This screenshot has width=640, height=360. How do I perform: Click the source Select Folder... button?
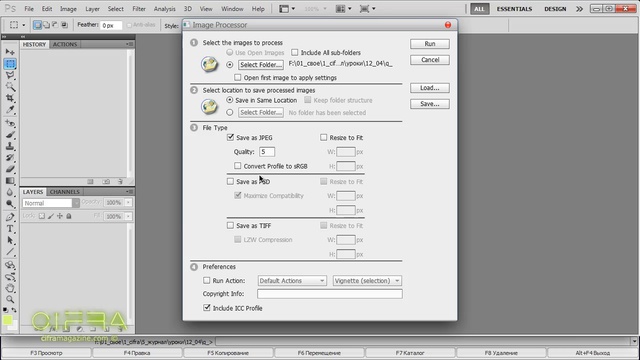261,64
